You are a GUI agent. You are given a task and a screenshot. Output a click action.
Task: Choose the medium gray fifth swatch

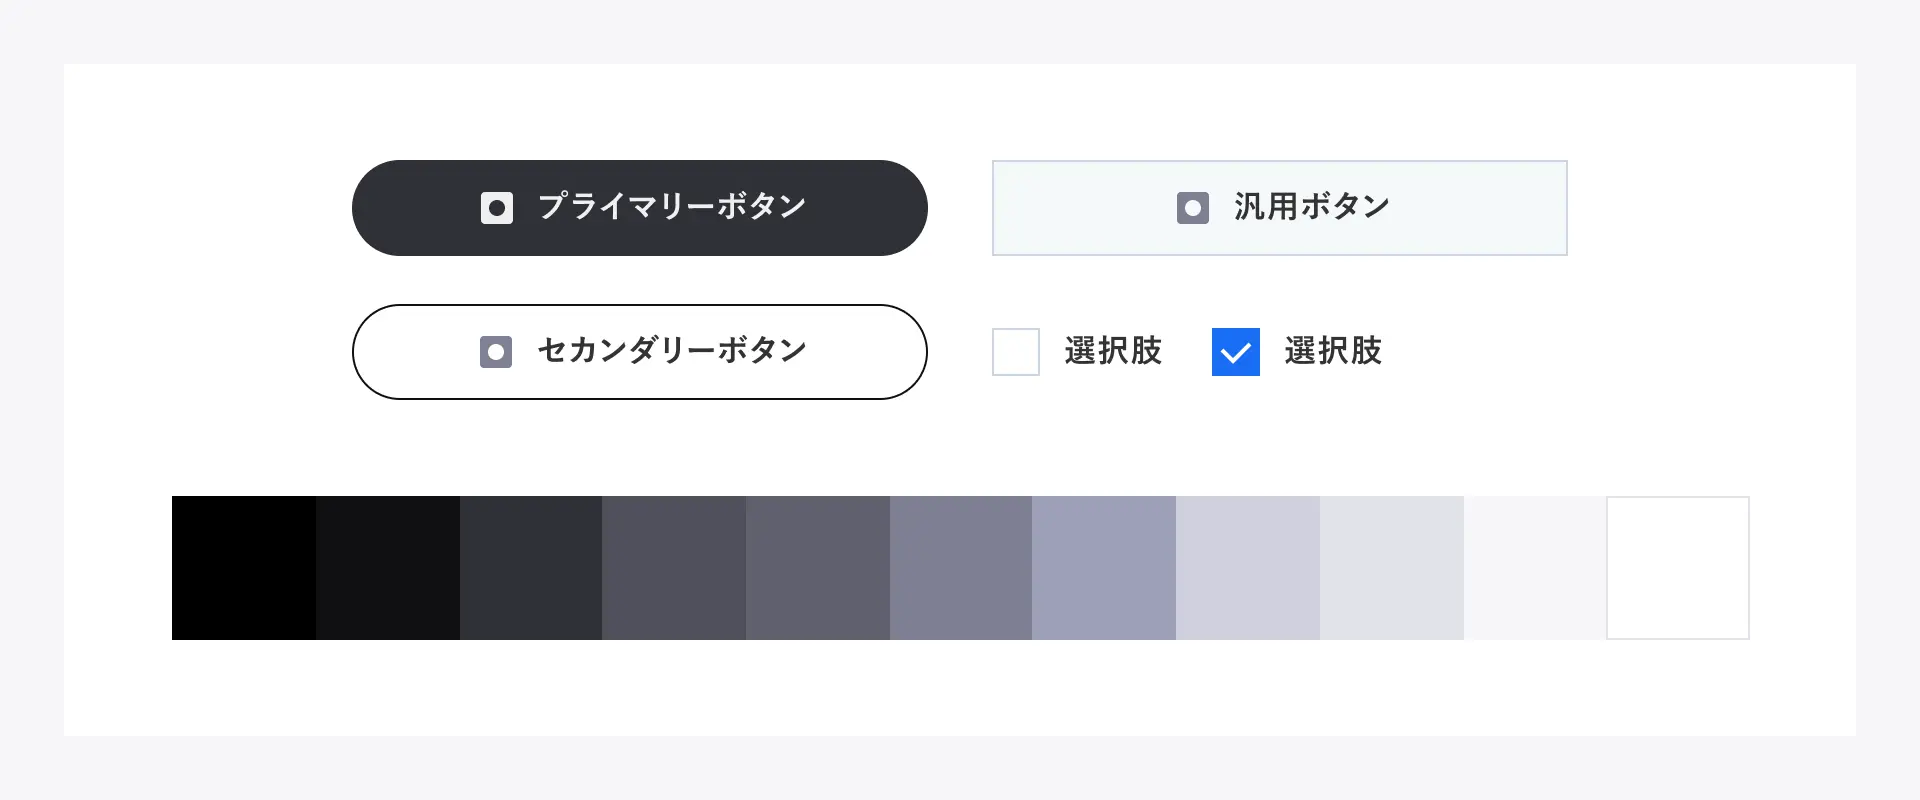pyautogui.click(x=818, y=568)
